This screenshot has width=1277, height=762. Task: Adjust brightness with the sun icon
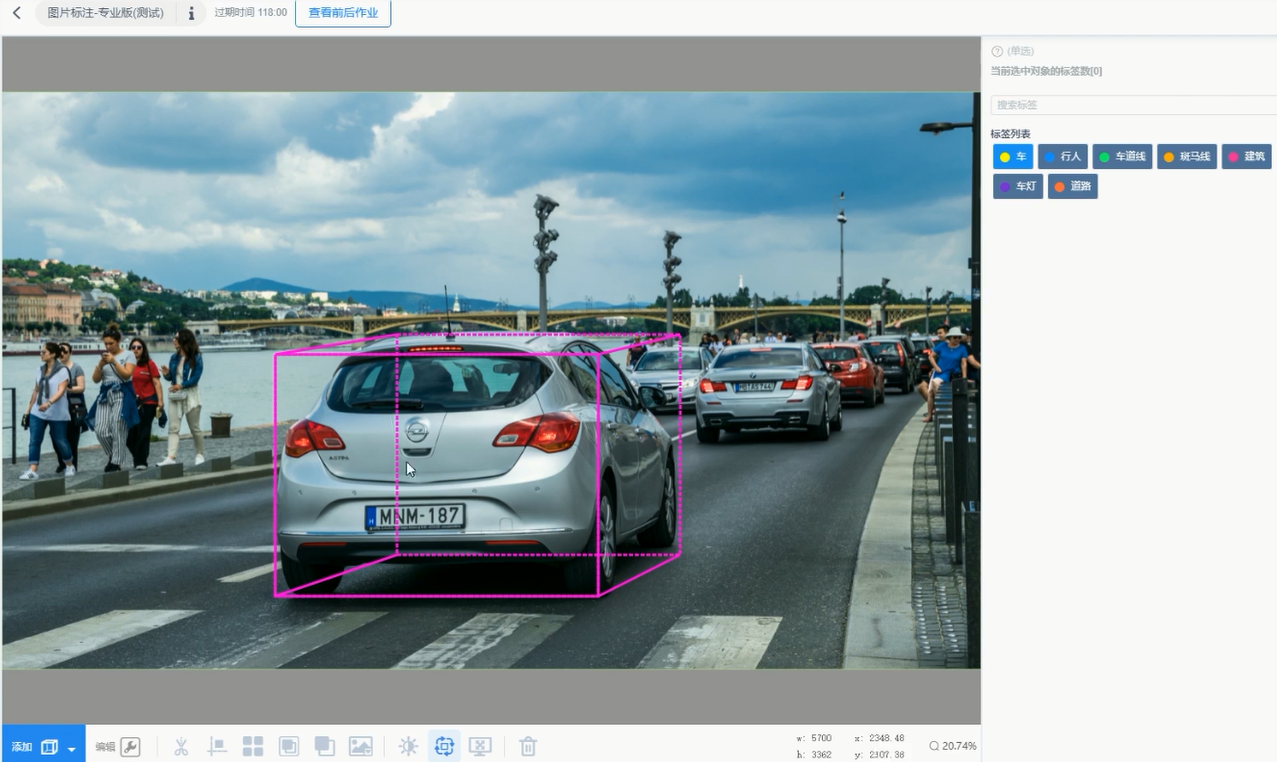408,746
